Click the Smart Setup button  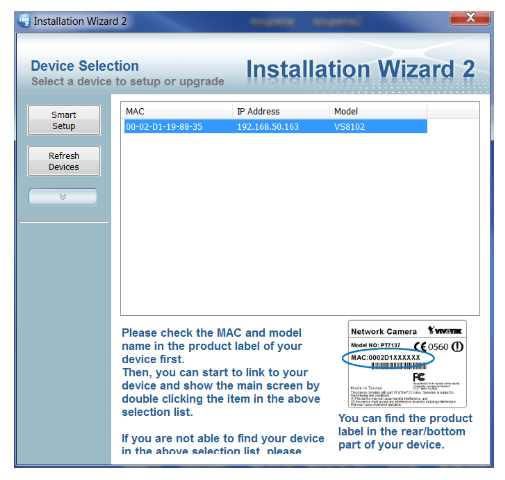pos(64,120)
